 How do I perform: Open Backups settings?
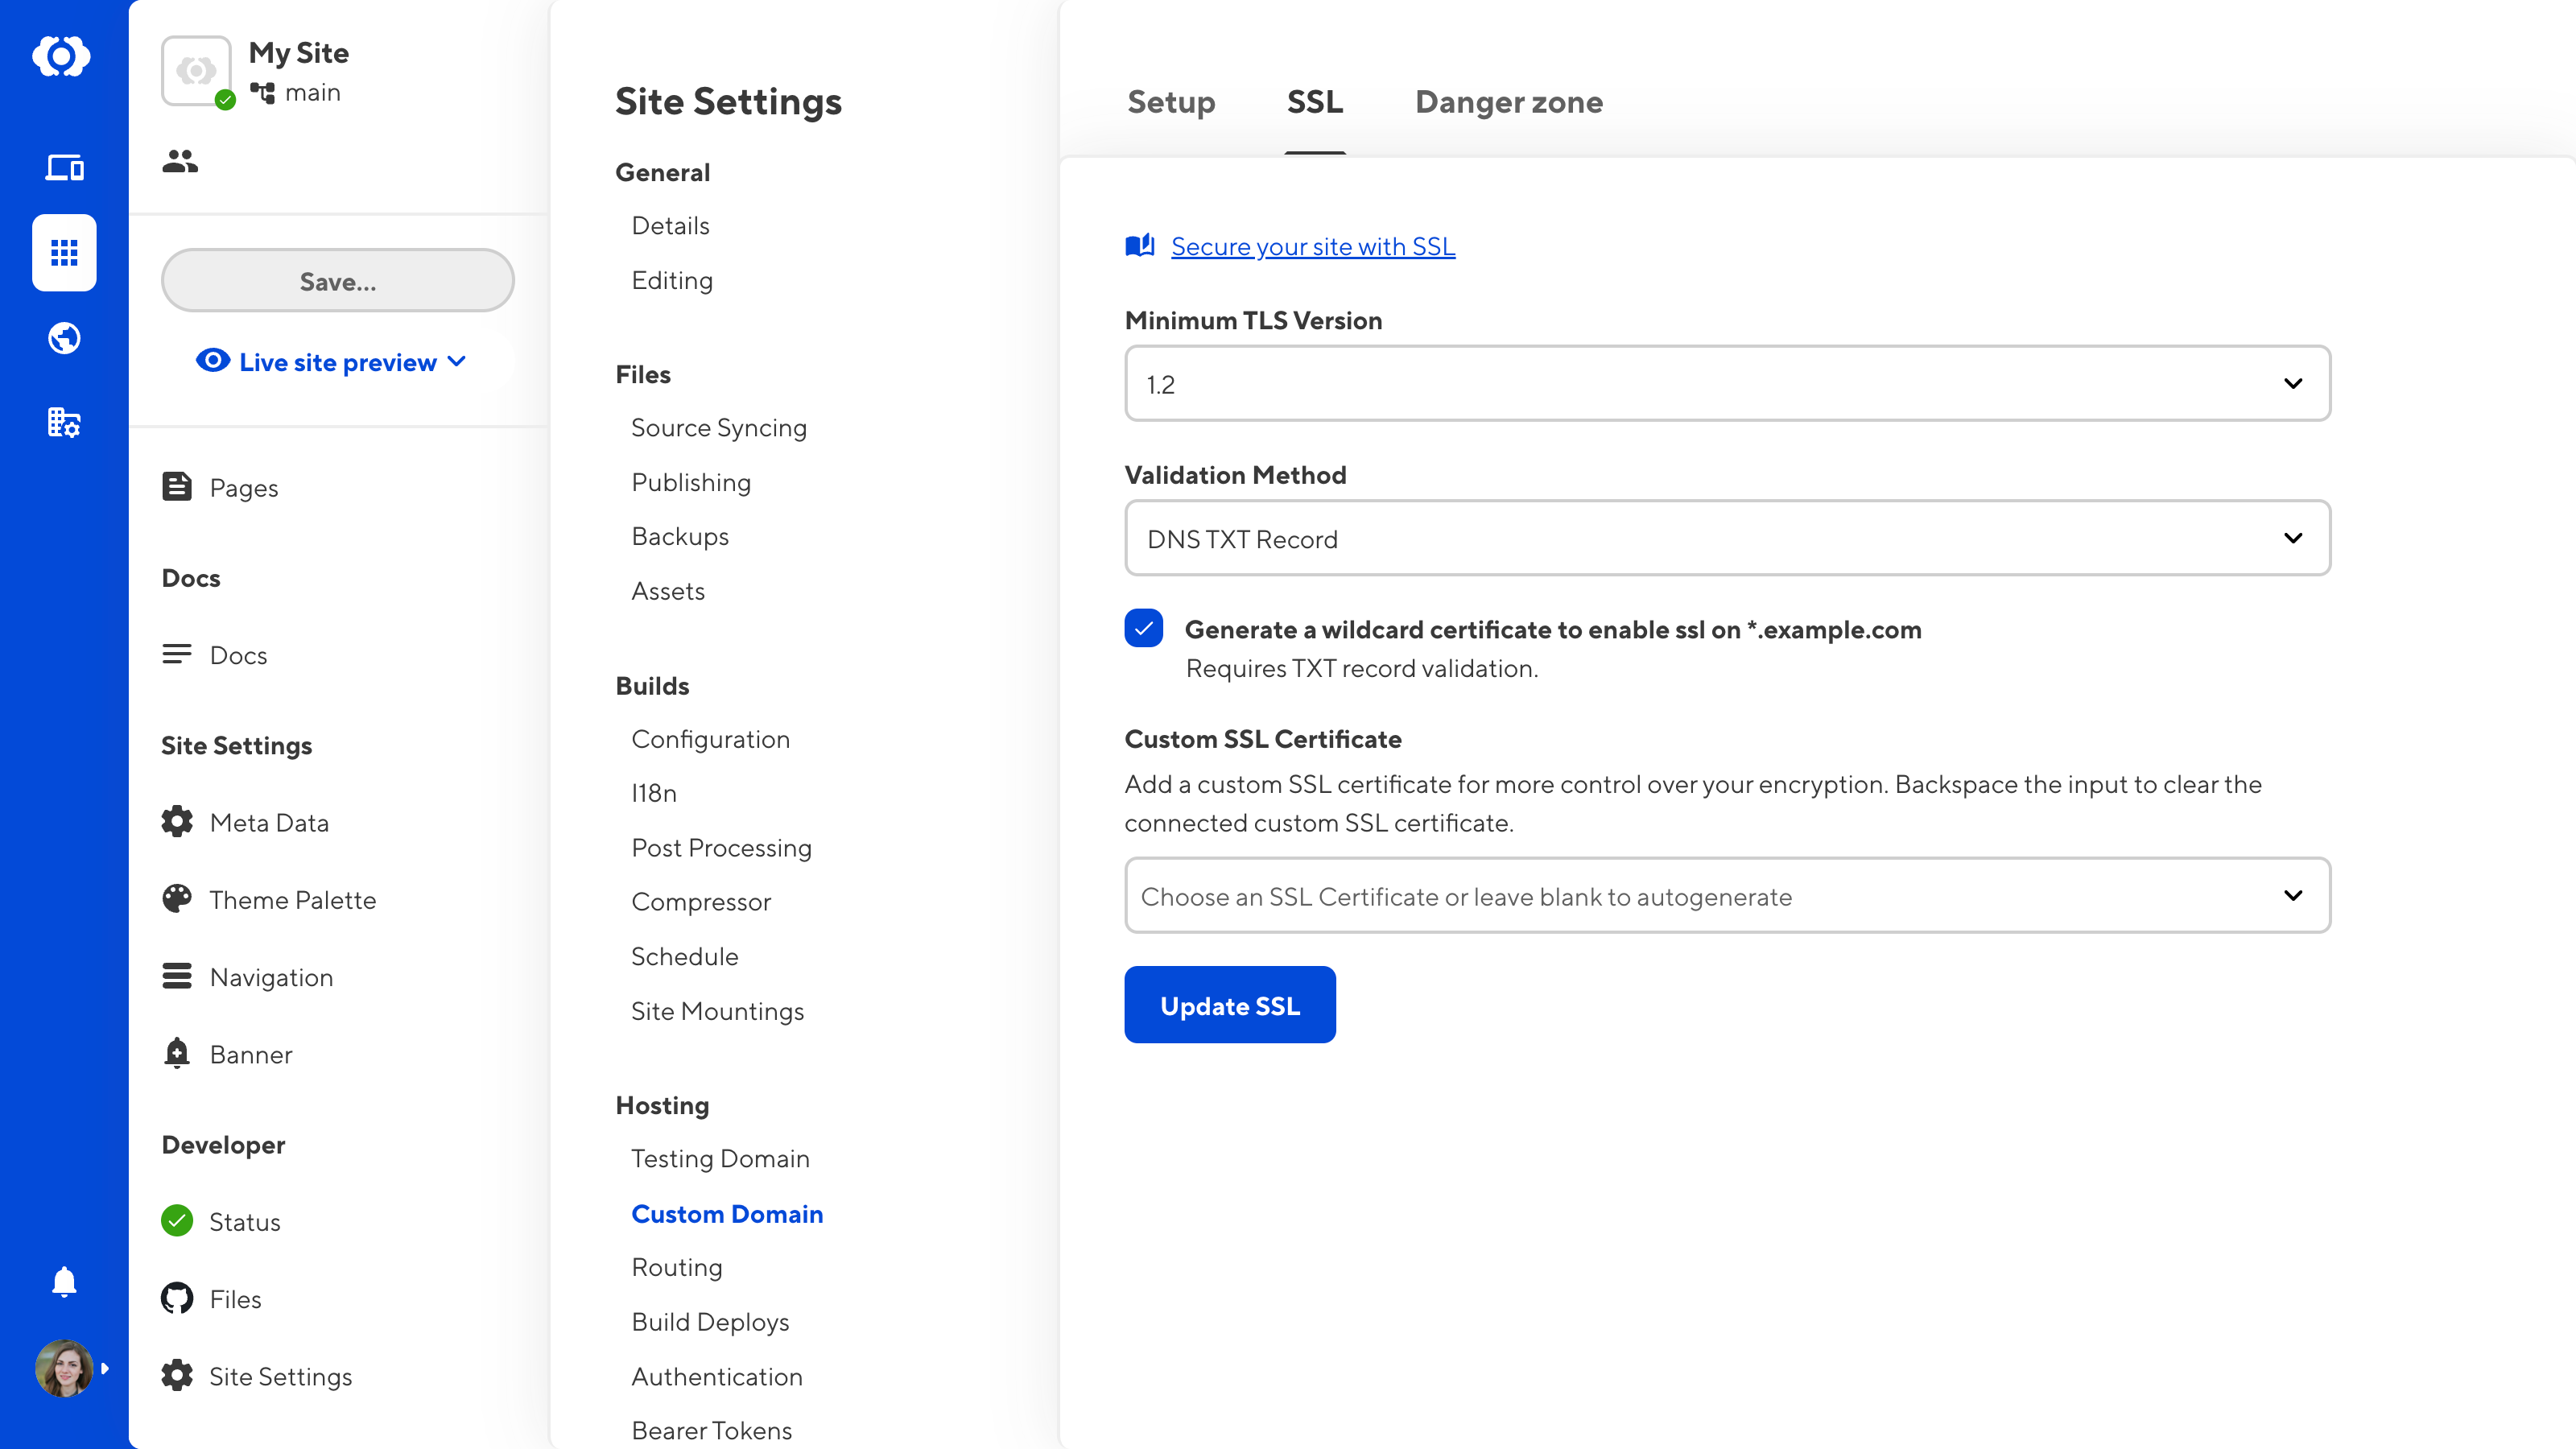tap(680, 537)
